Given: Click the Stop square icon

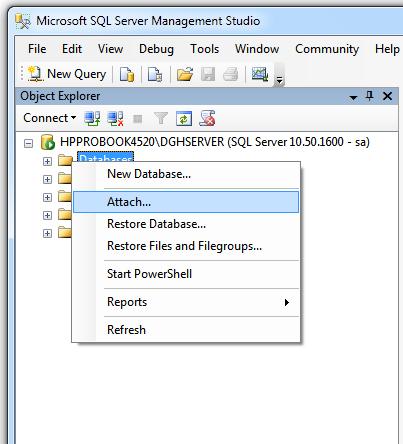Looking at the screenshot, I should 138,119.
